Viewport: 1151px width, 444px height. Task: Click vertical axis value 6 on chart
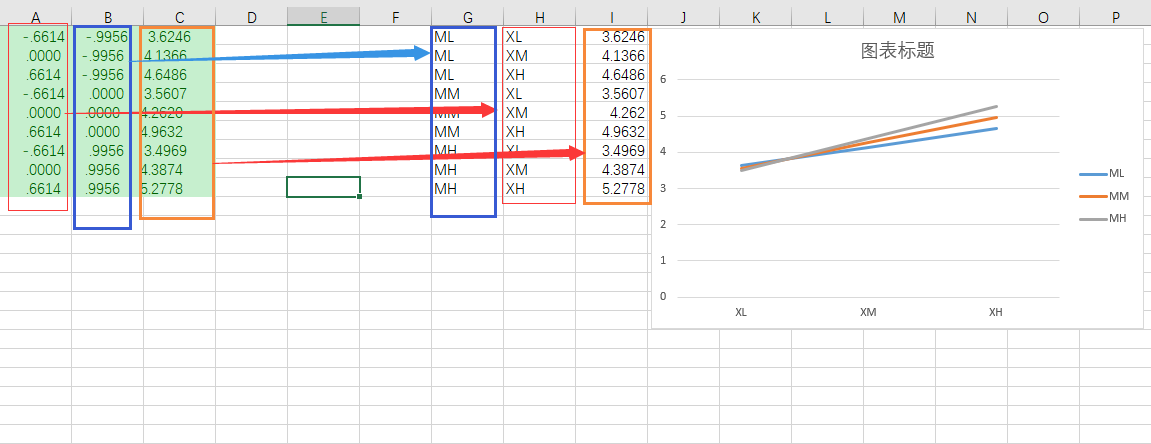click(663, 78)
